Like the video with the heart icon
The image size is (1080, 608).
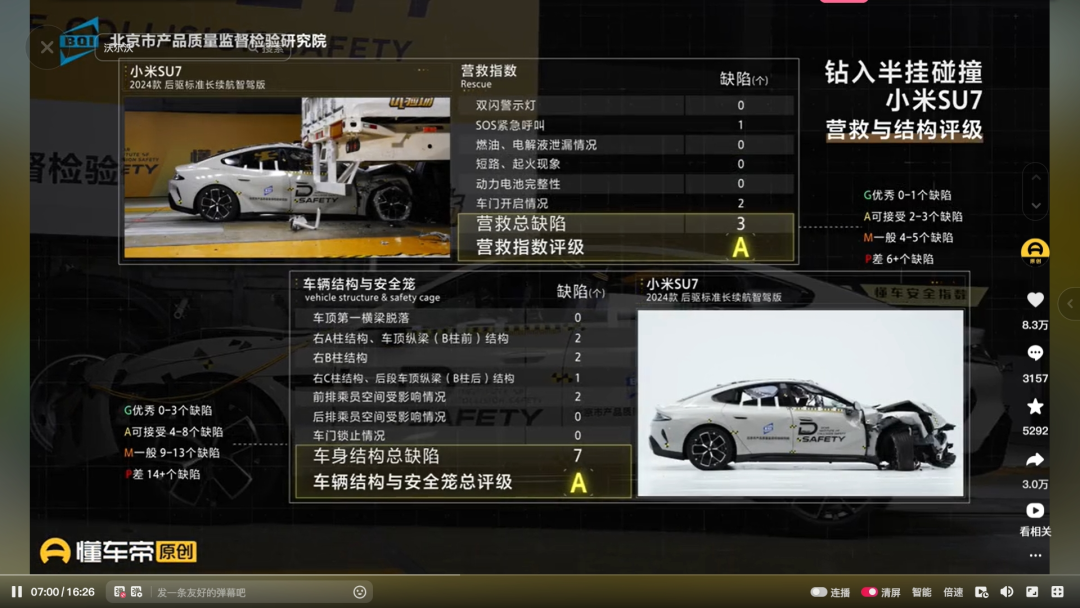1035,300
